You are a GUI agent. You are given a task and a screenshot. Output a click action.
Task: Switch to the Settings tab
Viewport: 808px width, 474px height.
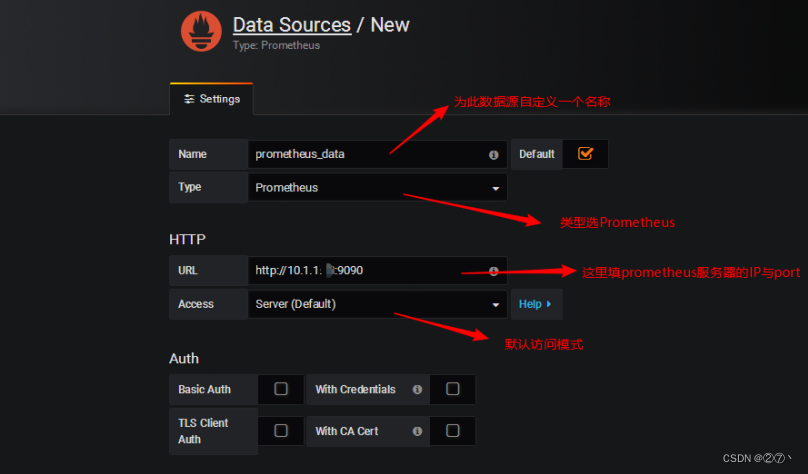(x=212, y=99)
